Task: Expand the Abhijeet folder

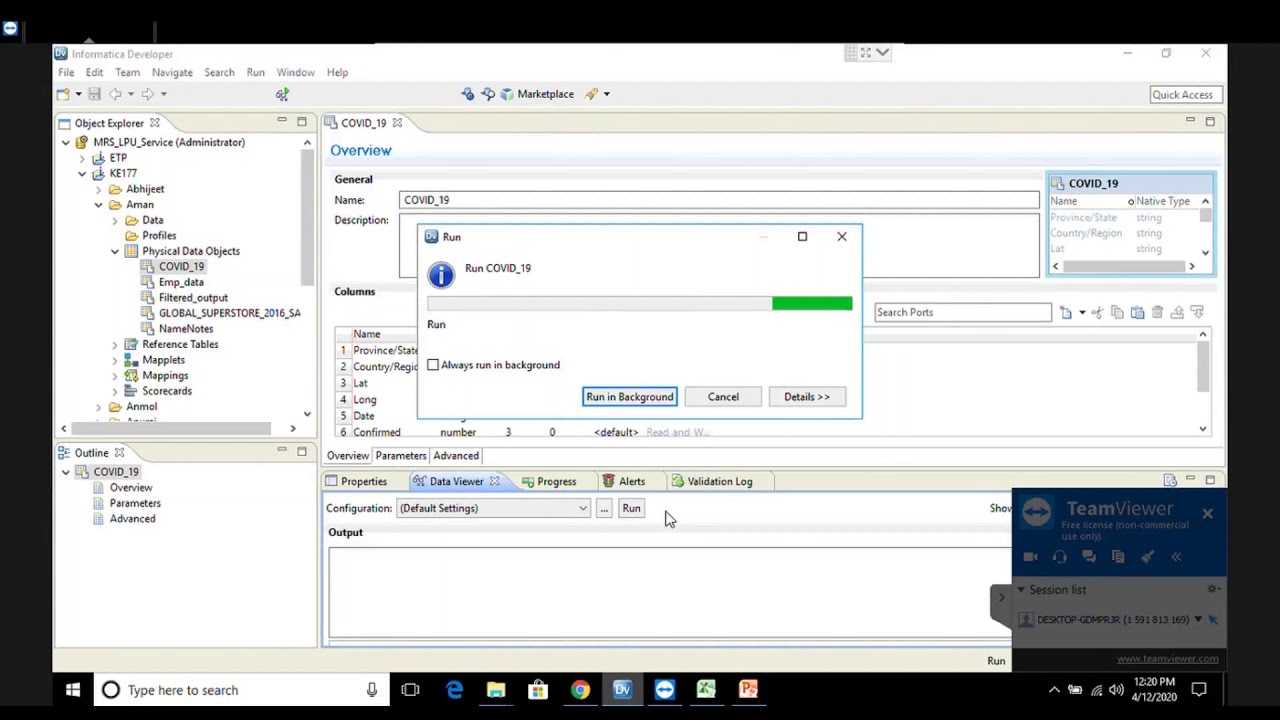Action: (x=98, y=189)
